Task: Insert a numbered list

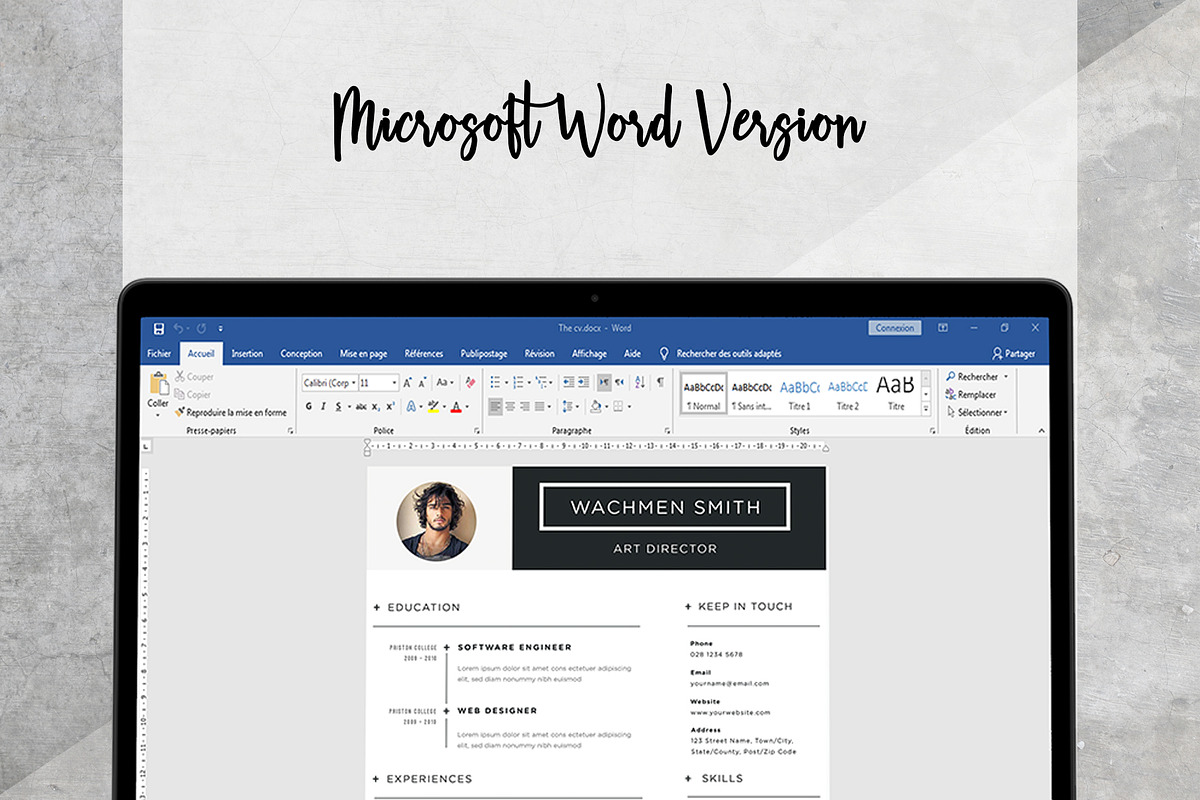Action: pos(520,383)
